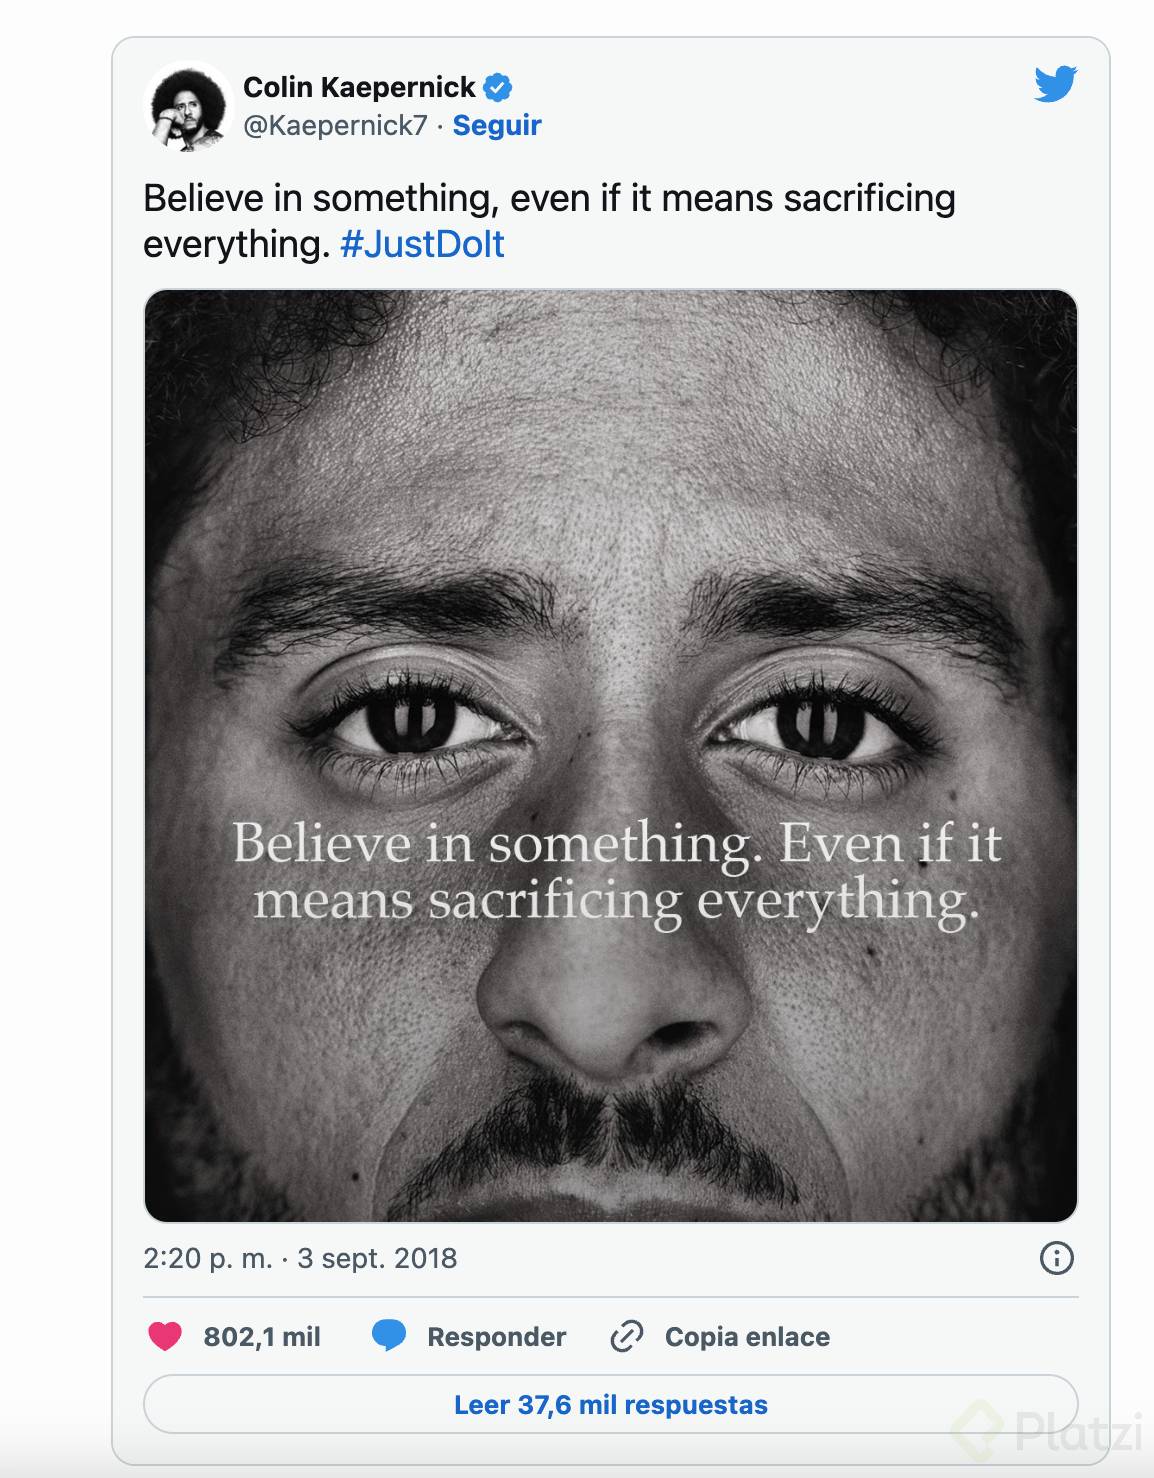Viewport: 1154px width, 1478px height.
Task: Open the #JustDoIt hashtag
Action: [422, 245]
